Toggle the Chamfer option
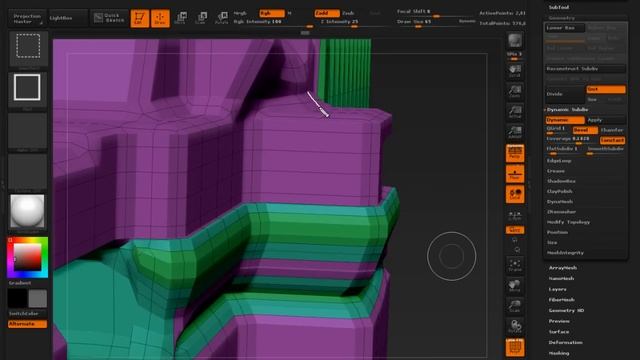 tap(612, 130)
